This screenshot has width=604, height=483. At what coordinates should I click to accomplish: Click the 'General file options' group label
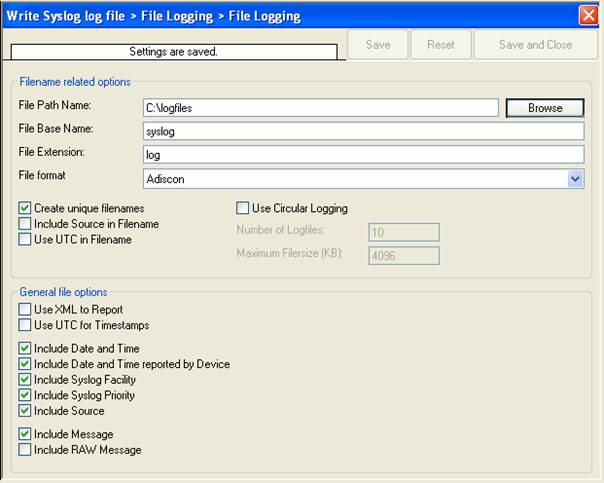pyautogui.click(x=64, y=292)
